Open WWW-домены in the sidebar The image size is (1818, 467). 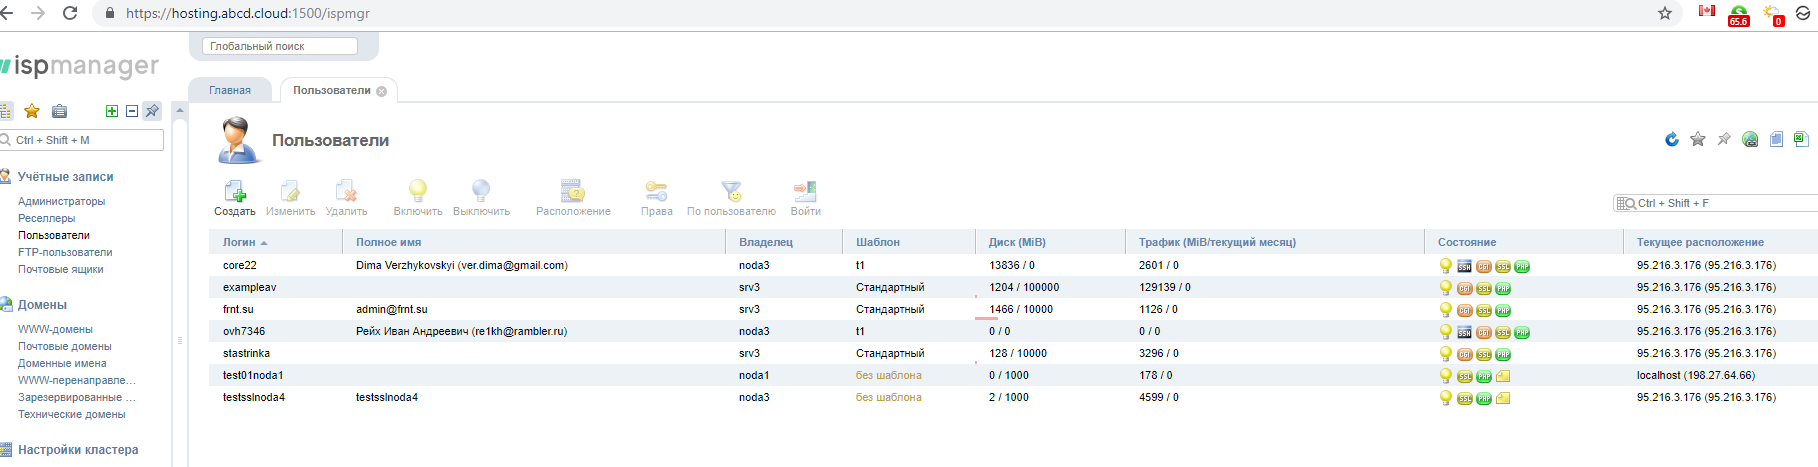point(55,329)
